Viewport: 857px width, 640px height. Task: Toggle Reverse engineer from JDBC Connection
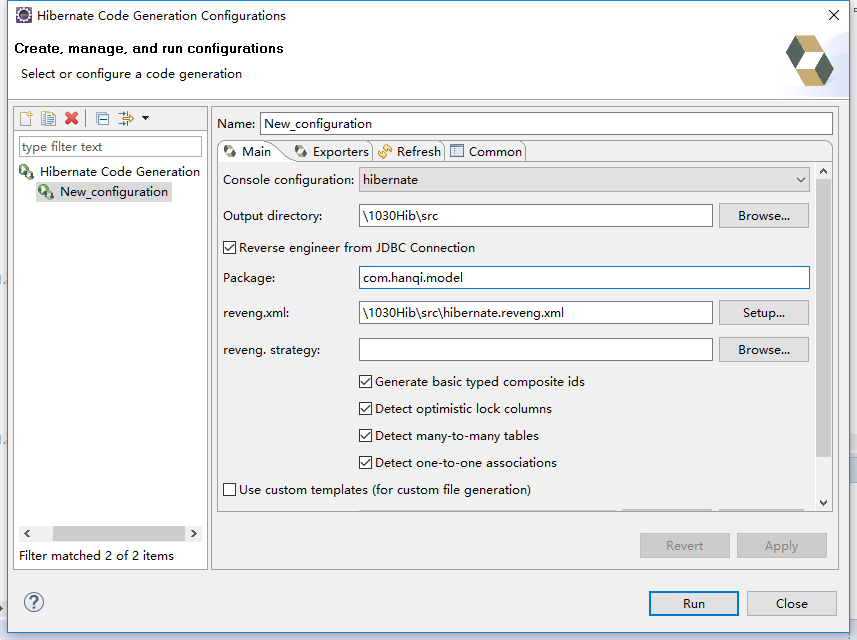(x=230, y=248)
